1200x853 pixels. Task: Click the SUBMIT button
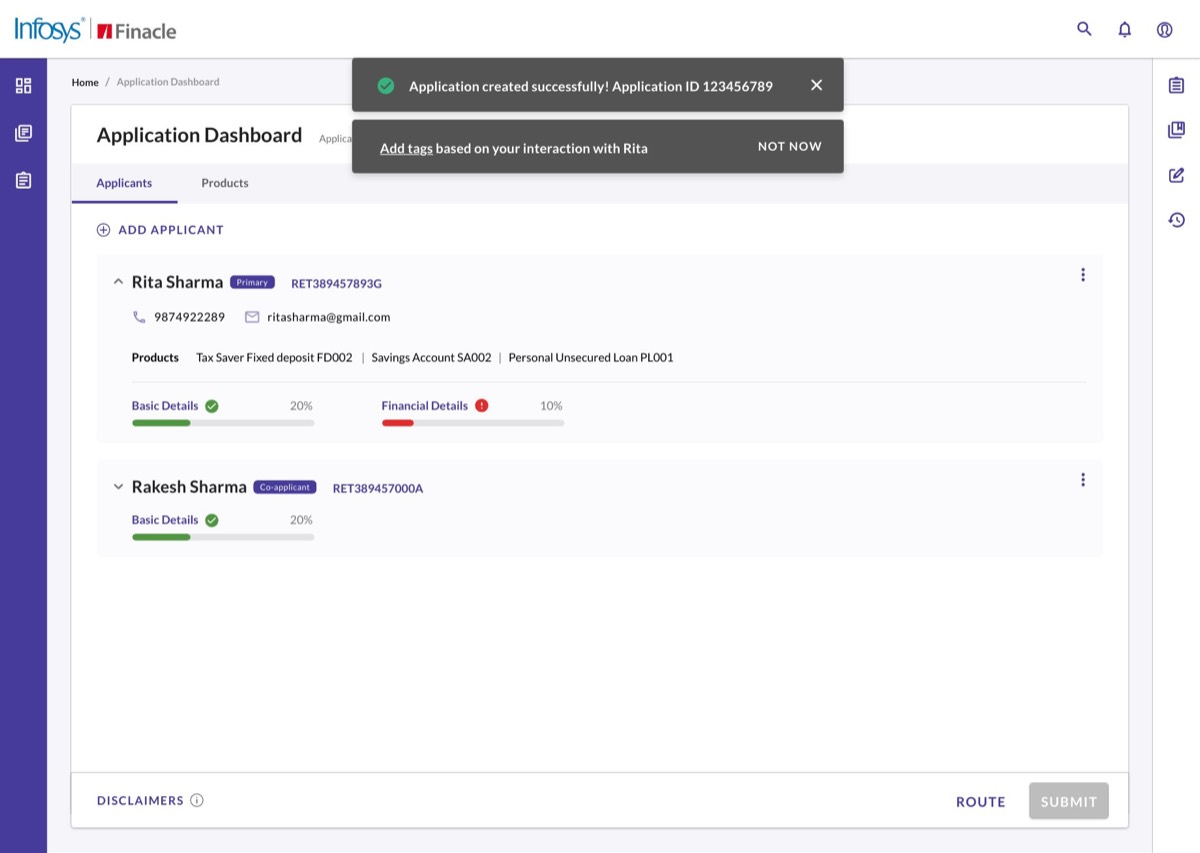(x=1069, y=801)
